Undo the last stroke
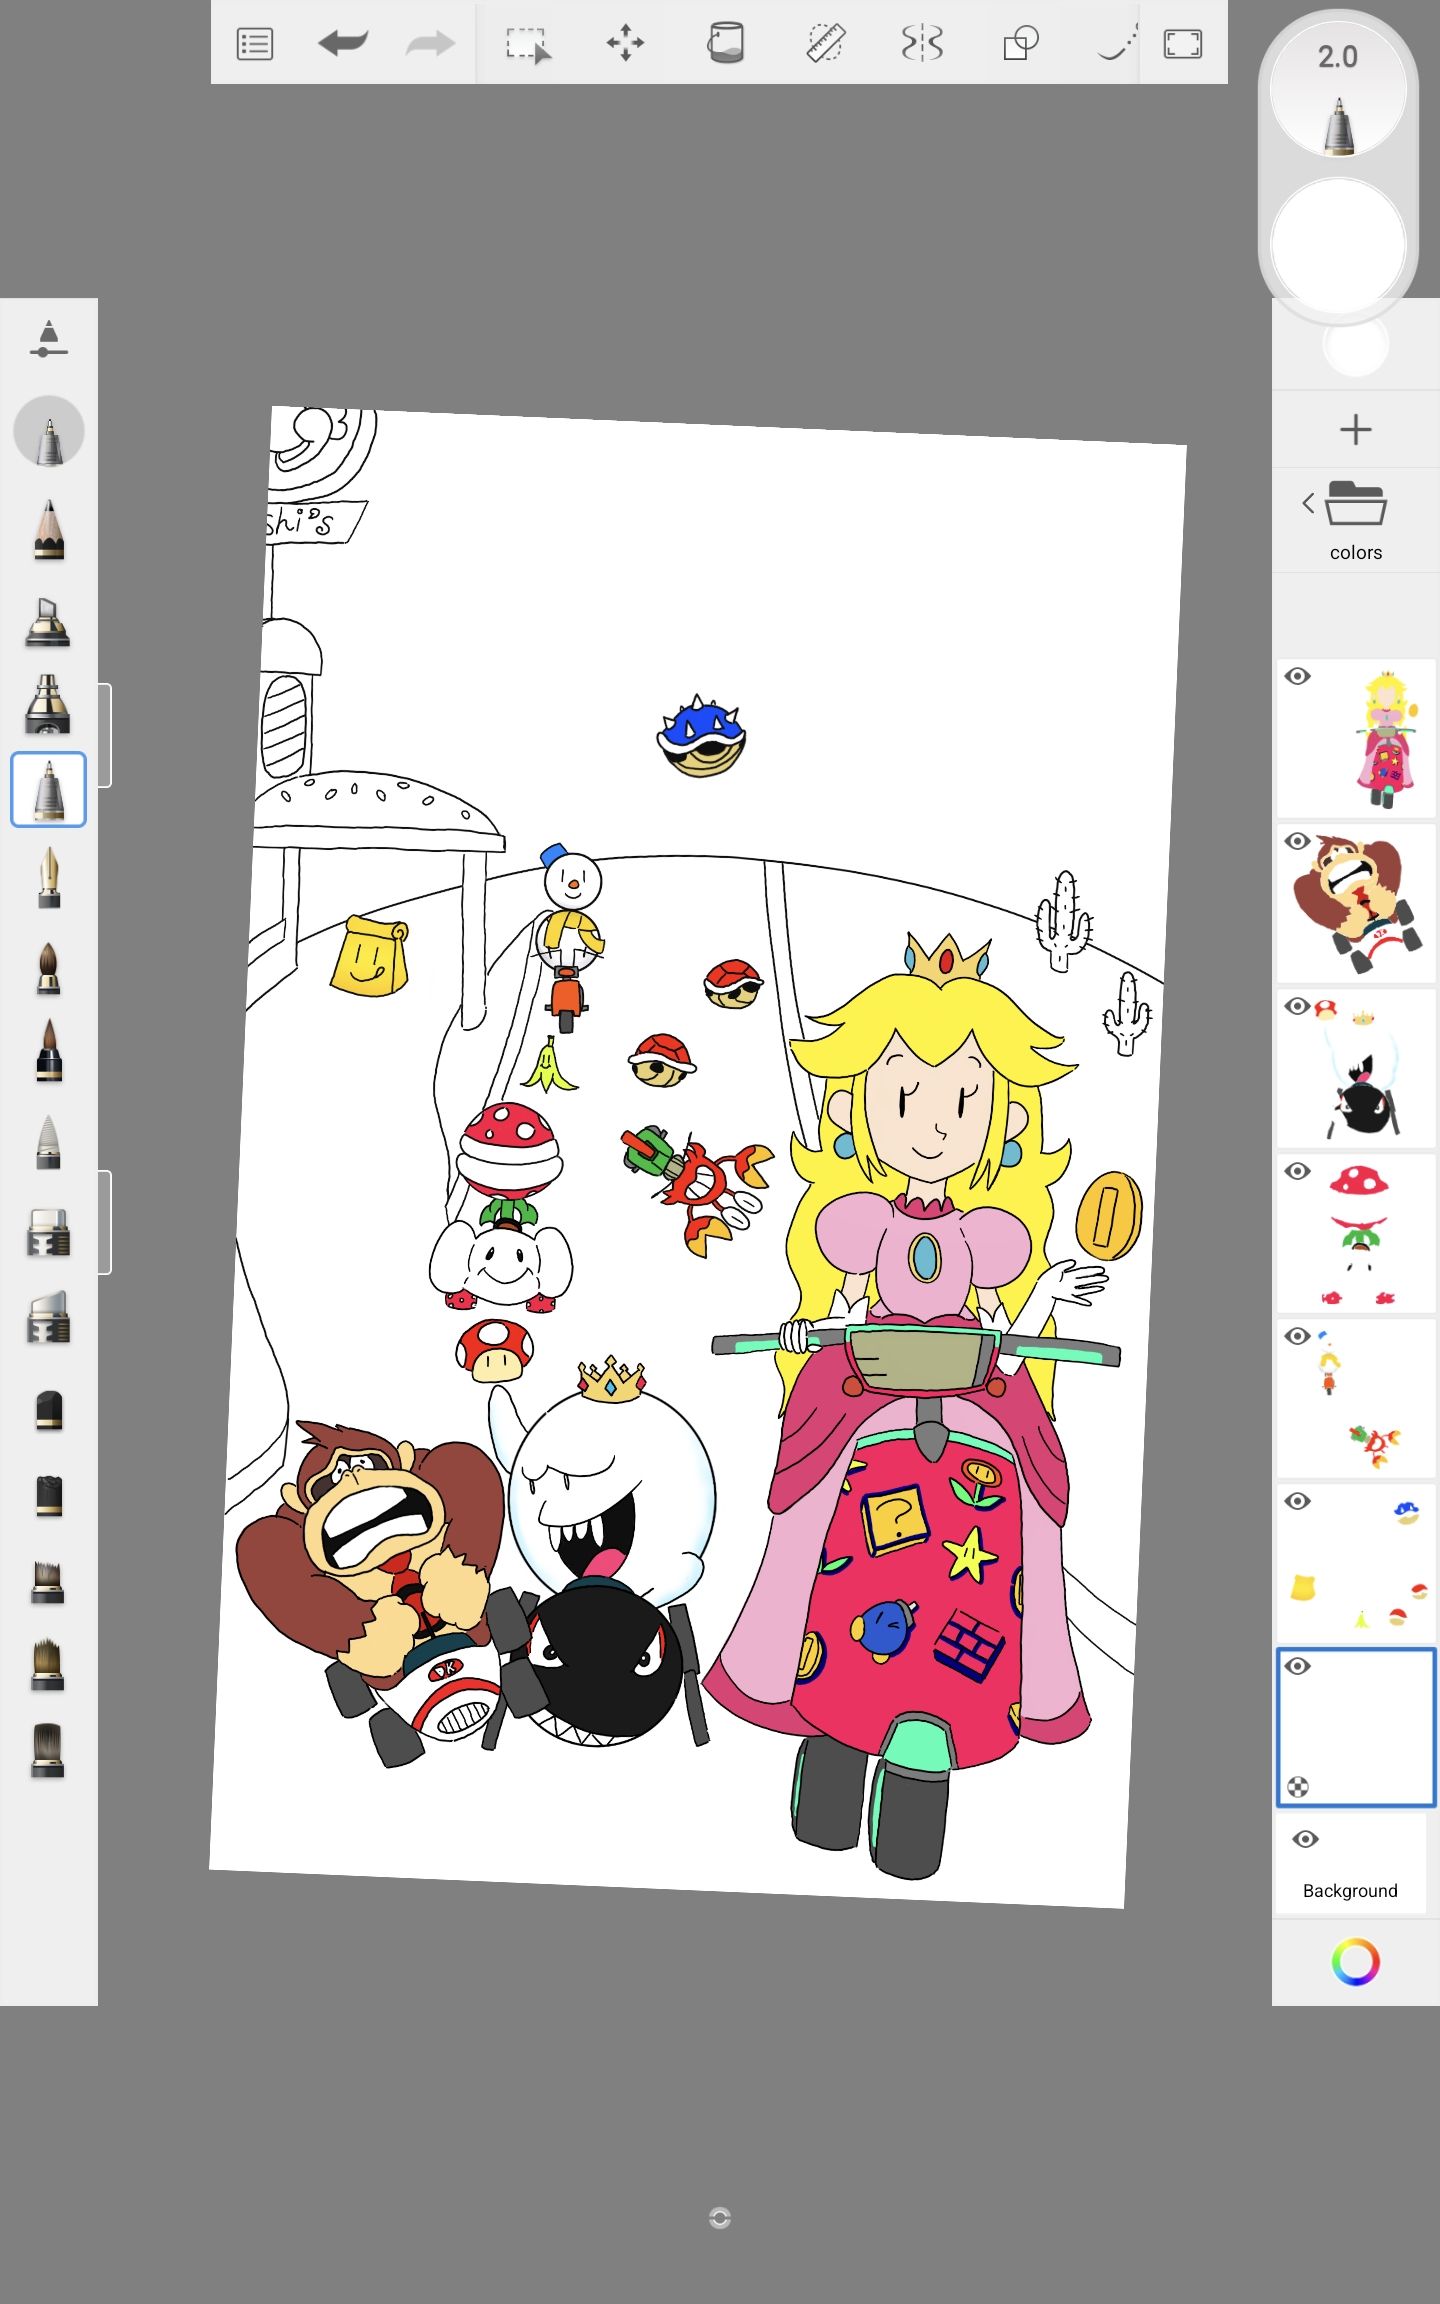1440x2304 pixels. click(x=343, y=43)
